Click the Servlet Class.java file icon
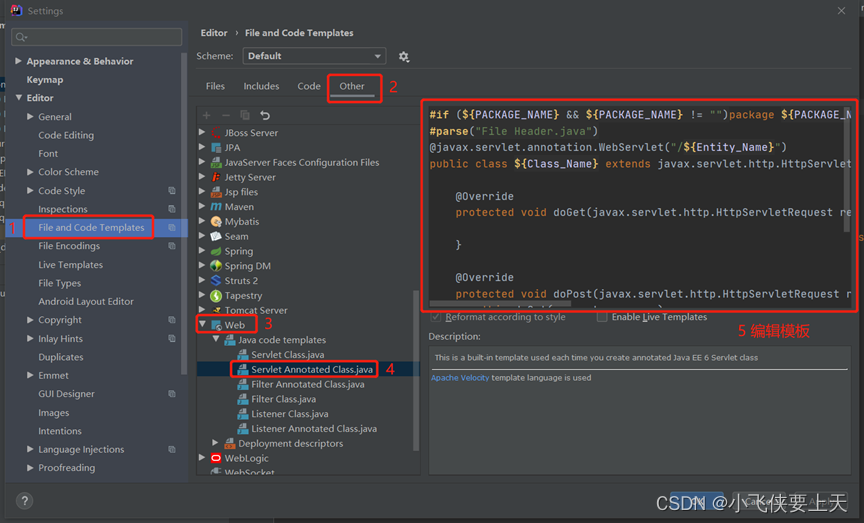 click(242, 354)
